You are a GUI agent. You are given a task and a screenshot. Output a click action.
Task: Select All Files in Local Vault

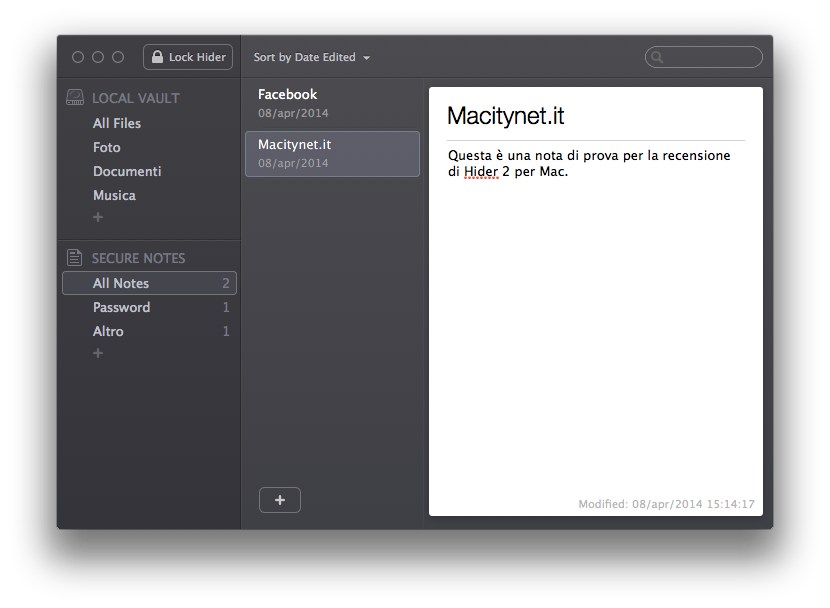[117, 123]
